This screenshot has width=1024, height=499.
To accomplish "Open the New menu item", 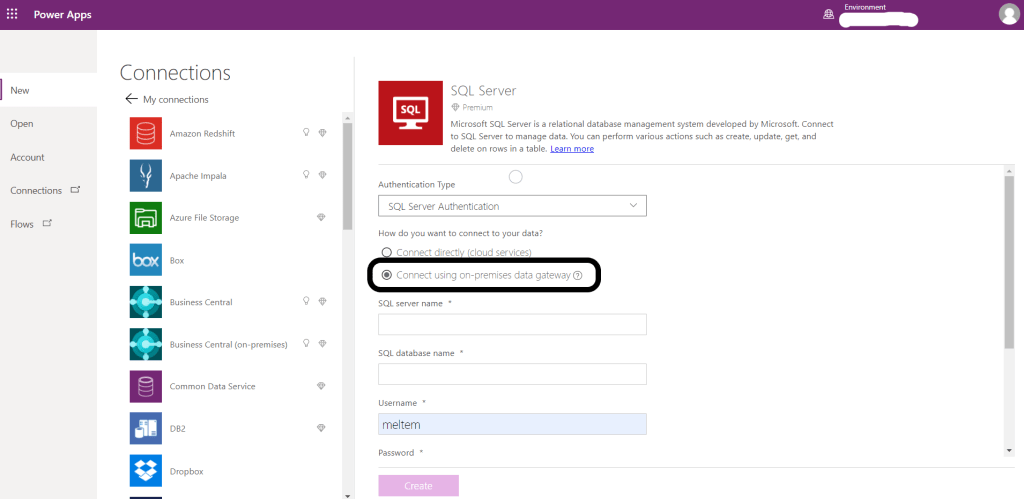I will tap(20, 90).
